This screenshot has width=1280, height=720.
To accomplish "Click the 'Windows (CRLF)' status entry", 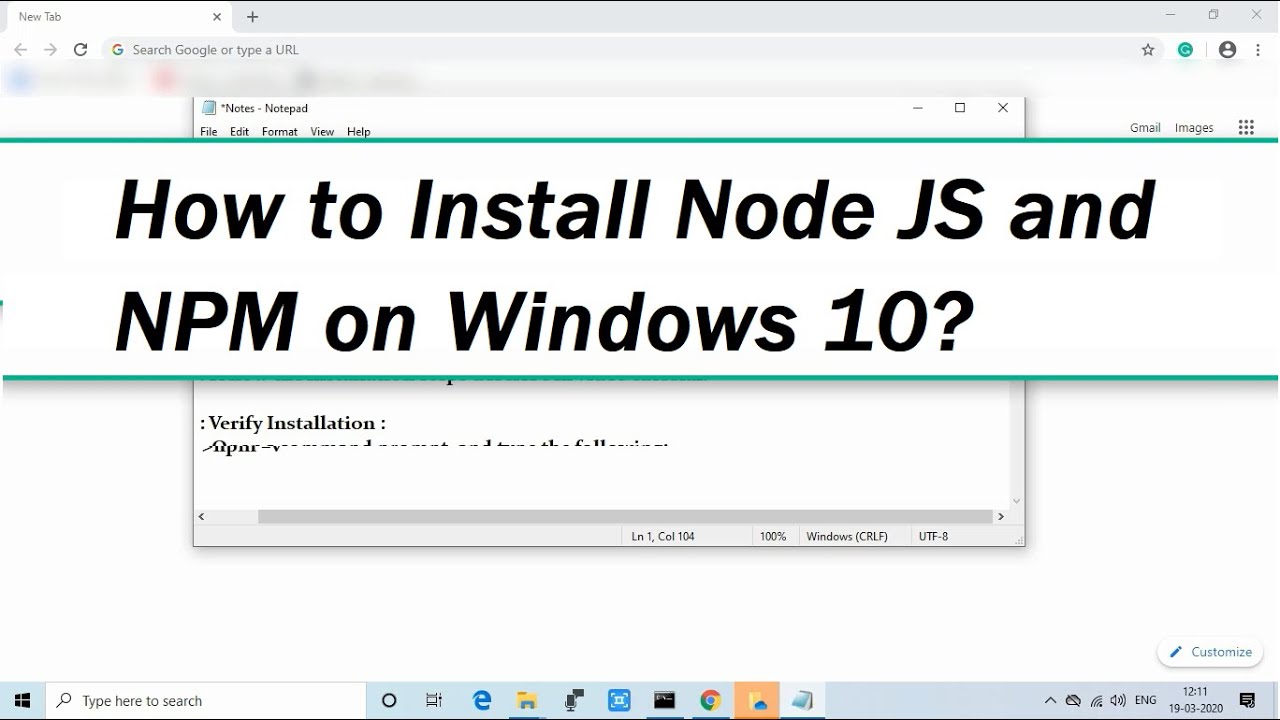I will pyautogui.click(x=847, y=537).
